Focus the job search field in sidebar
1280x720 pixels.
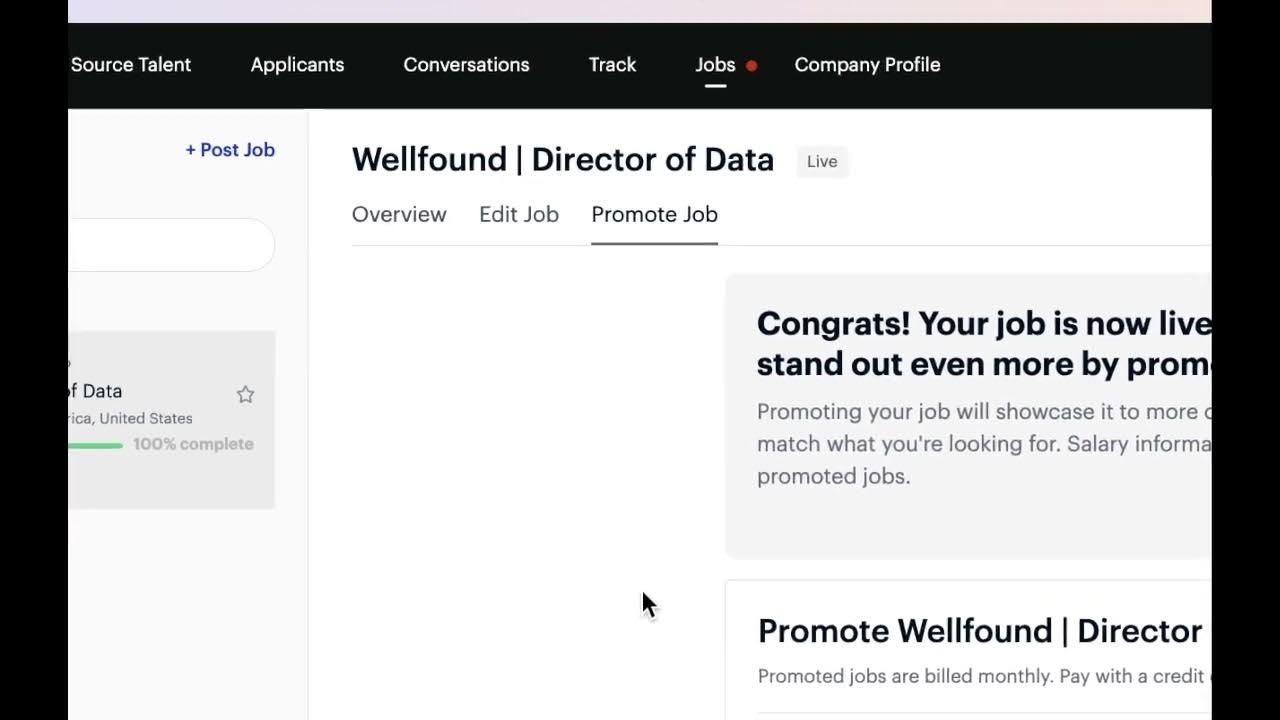(x=170, y=245)
